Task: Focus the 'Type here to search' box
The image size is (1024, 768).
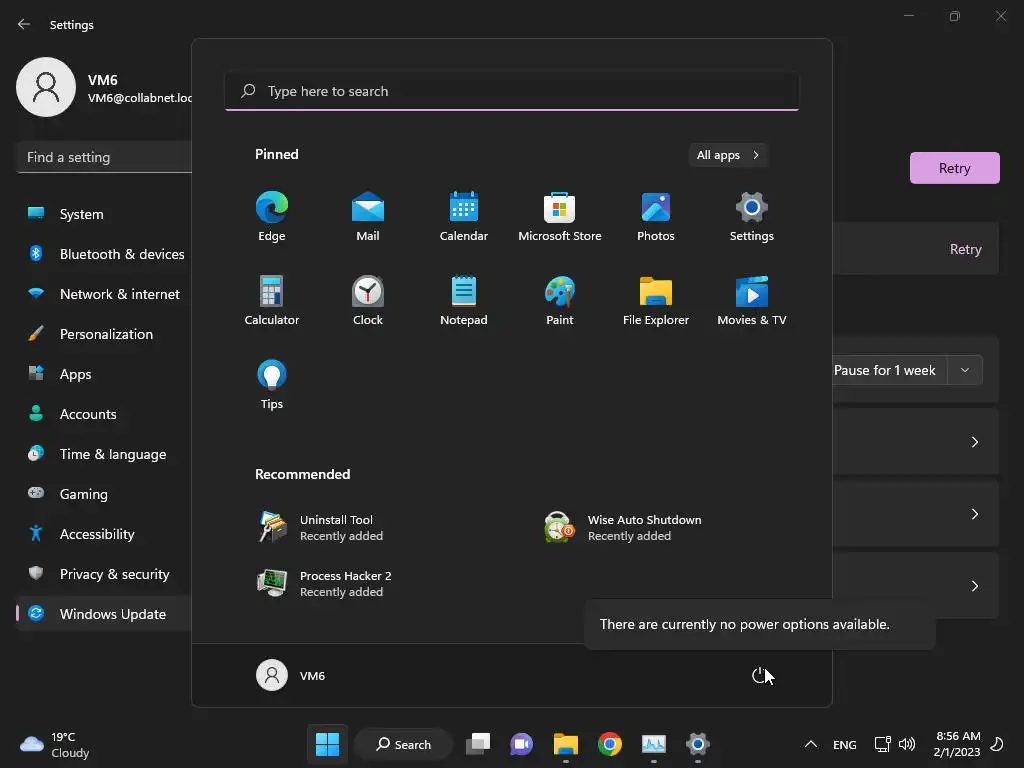Action: click(511, 91)
